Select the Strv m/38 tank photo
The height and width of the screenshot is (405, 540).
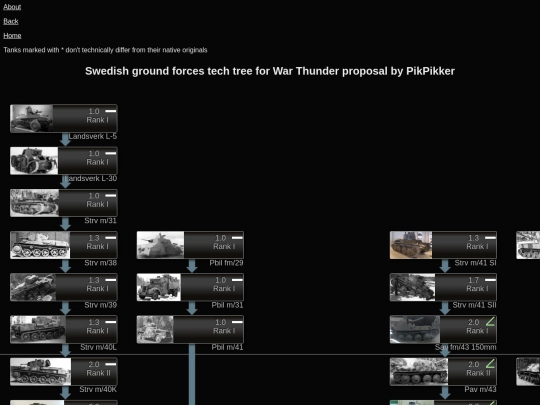coord(40,245)
